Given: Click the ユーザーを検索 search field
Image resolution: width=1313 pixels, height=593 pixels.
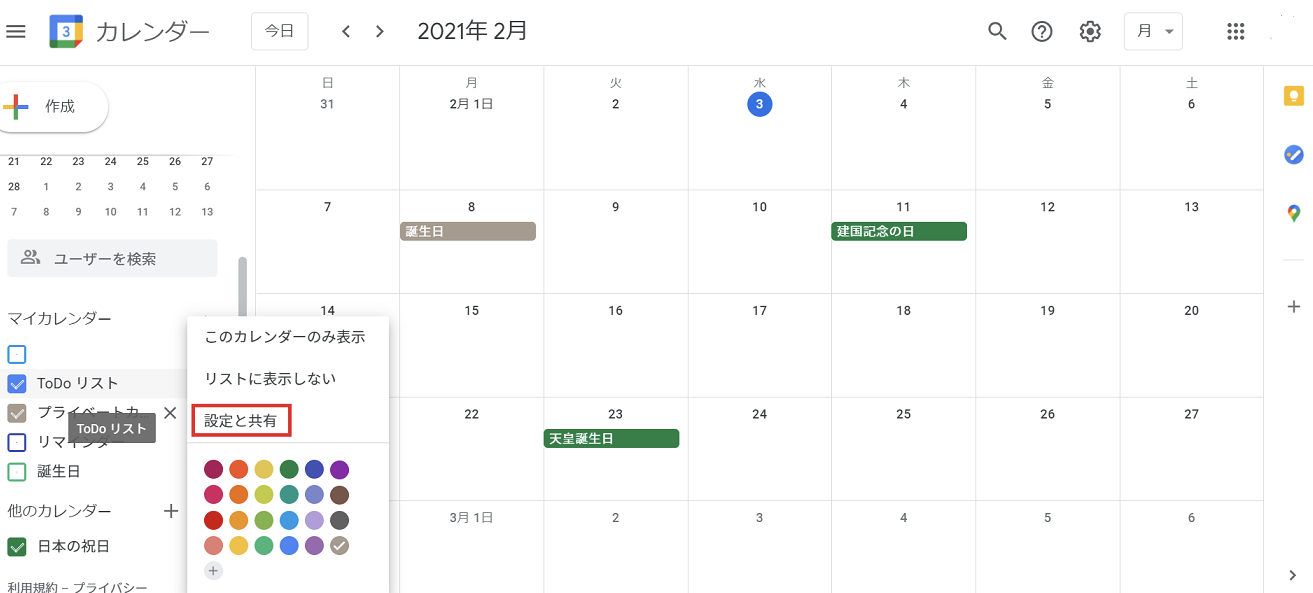Looking at the screenshot, I should pyautogui.click(x=112, y=258).
